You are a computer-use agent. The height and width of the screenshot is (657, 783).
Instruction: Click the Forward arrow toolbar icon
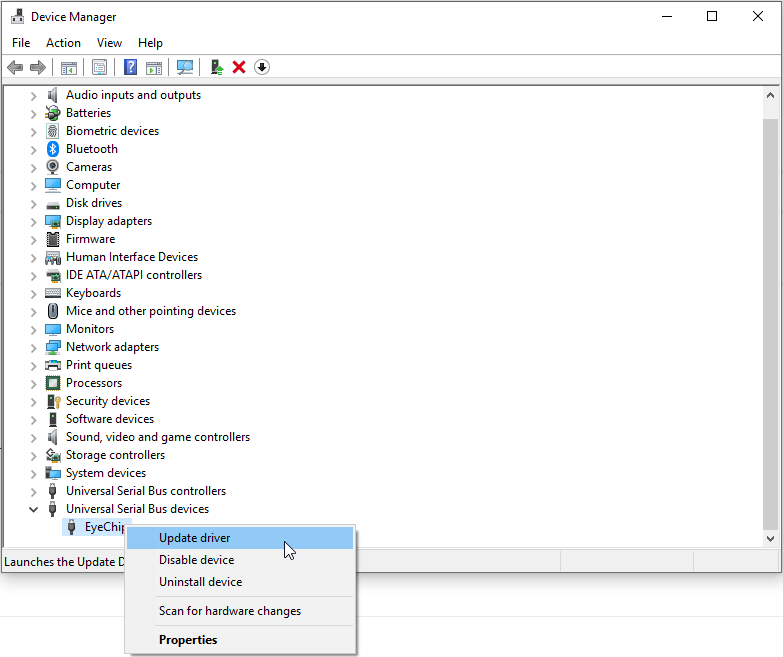[38, 67]
